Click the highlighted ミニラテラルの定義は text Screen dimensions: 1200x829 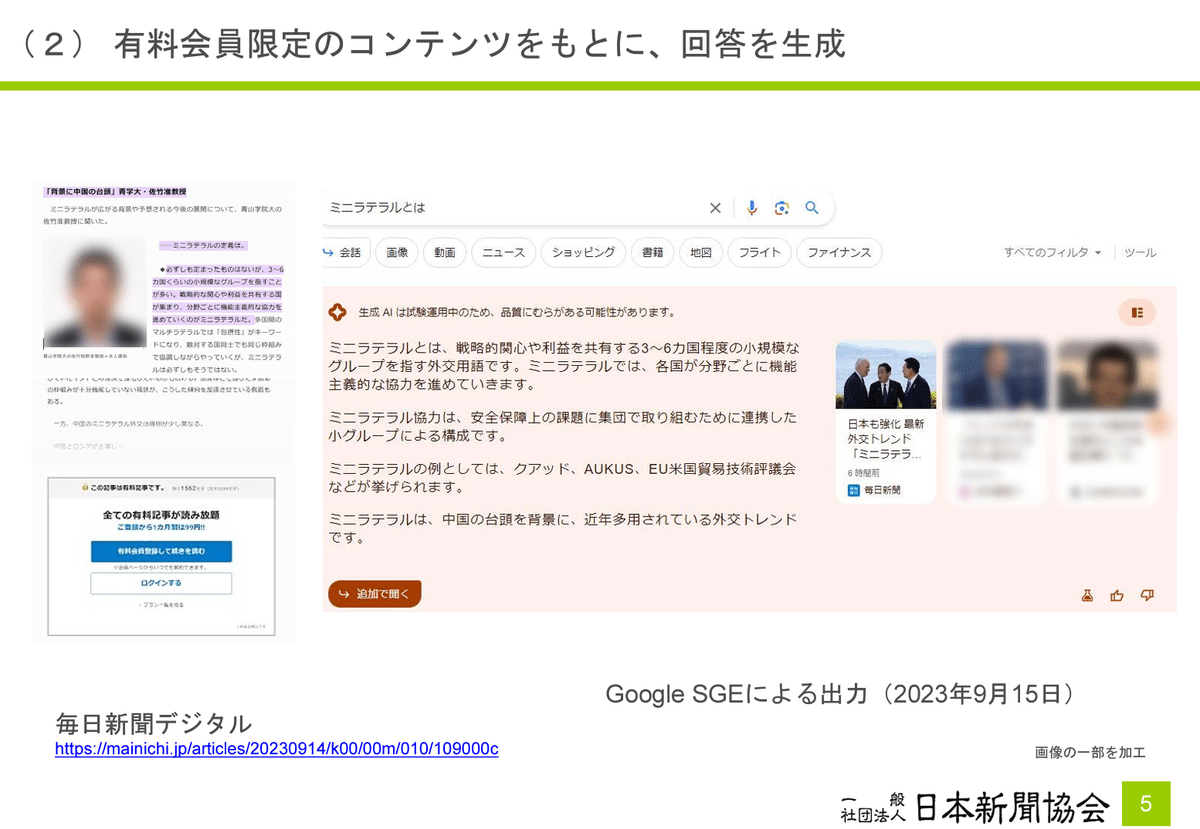[x=202, y=245]
